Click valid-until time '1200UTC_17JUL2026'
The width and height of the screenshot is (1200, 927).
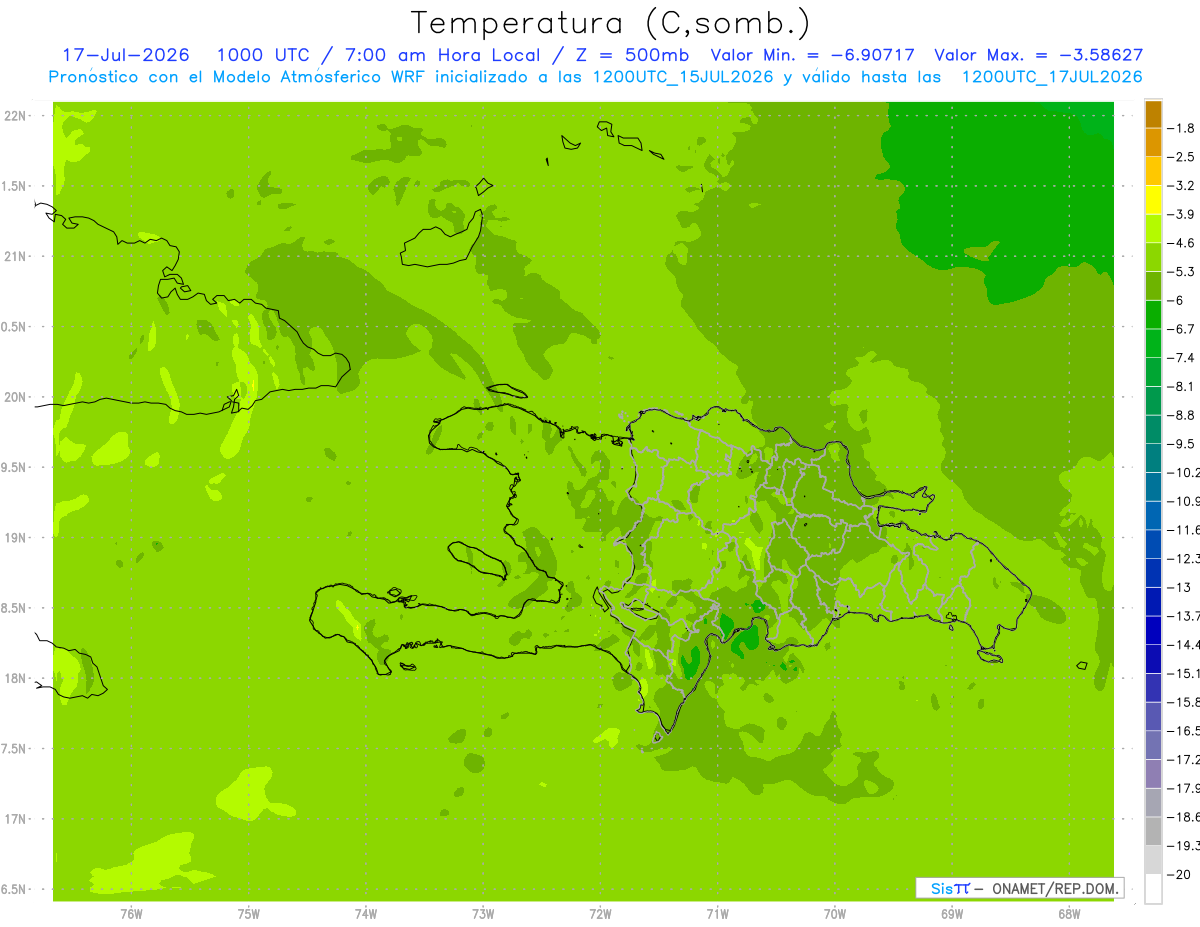tap(1052, 77)
